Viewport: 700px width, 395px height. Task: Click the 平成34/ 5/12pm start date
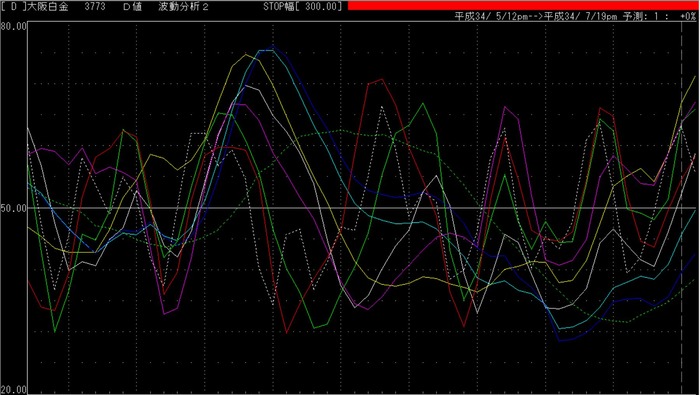(x=491, y=17)
